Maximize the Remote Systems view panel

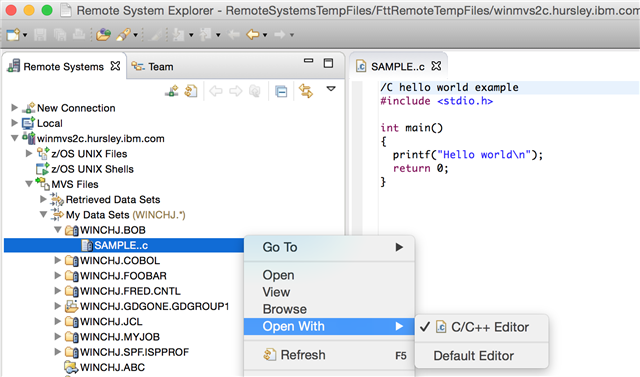[x=328, y=63]
